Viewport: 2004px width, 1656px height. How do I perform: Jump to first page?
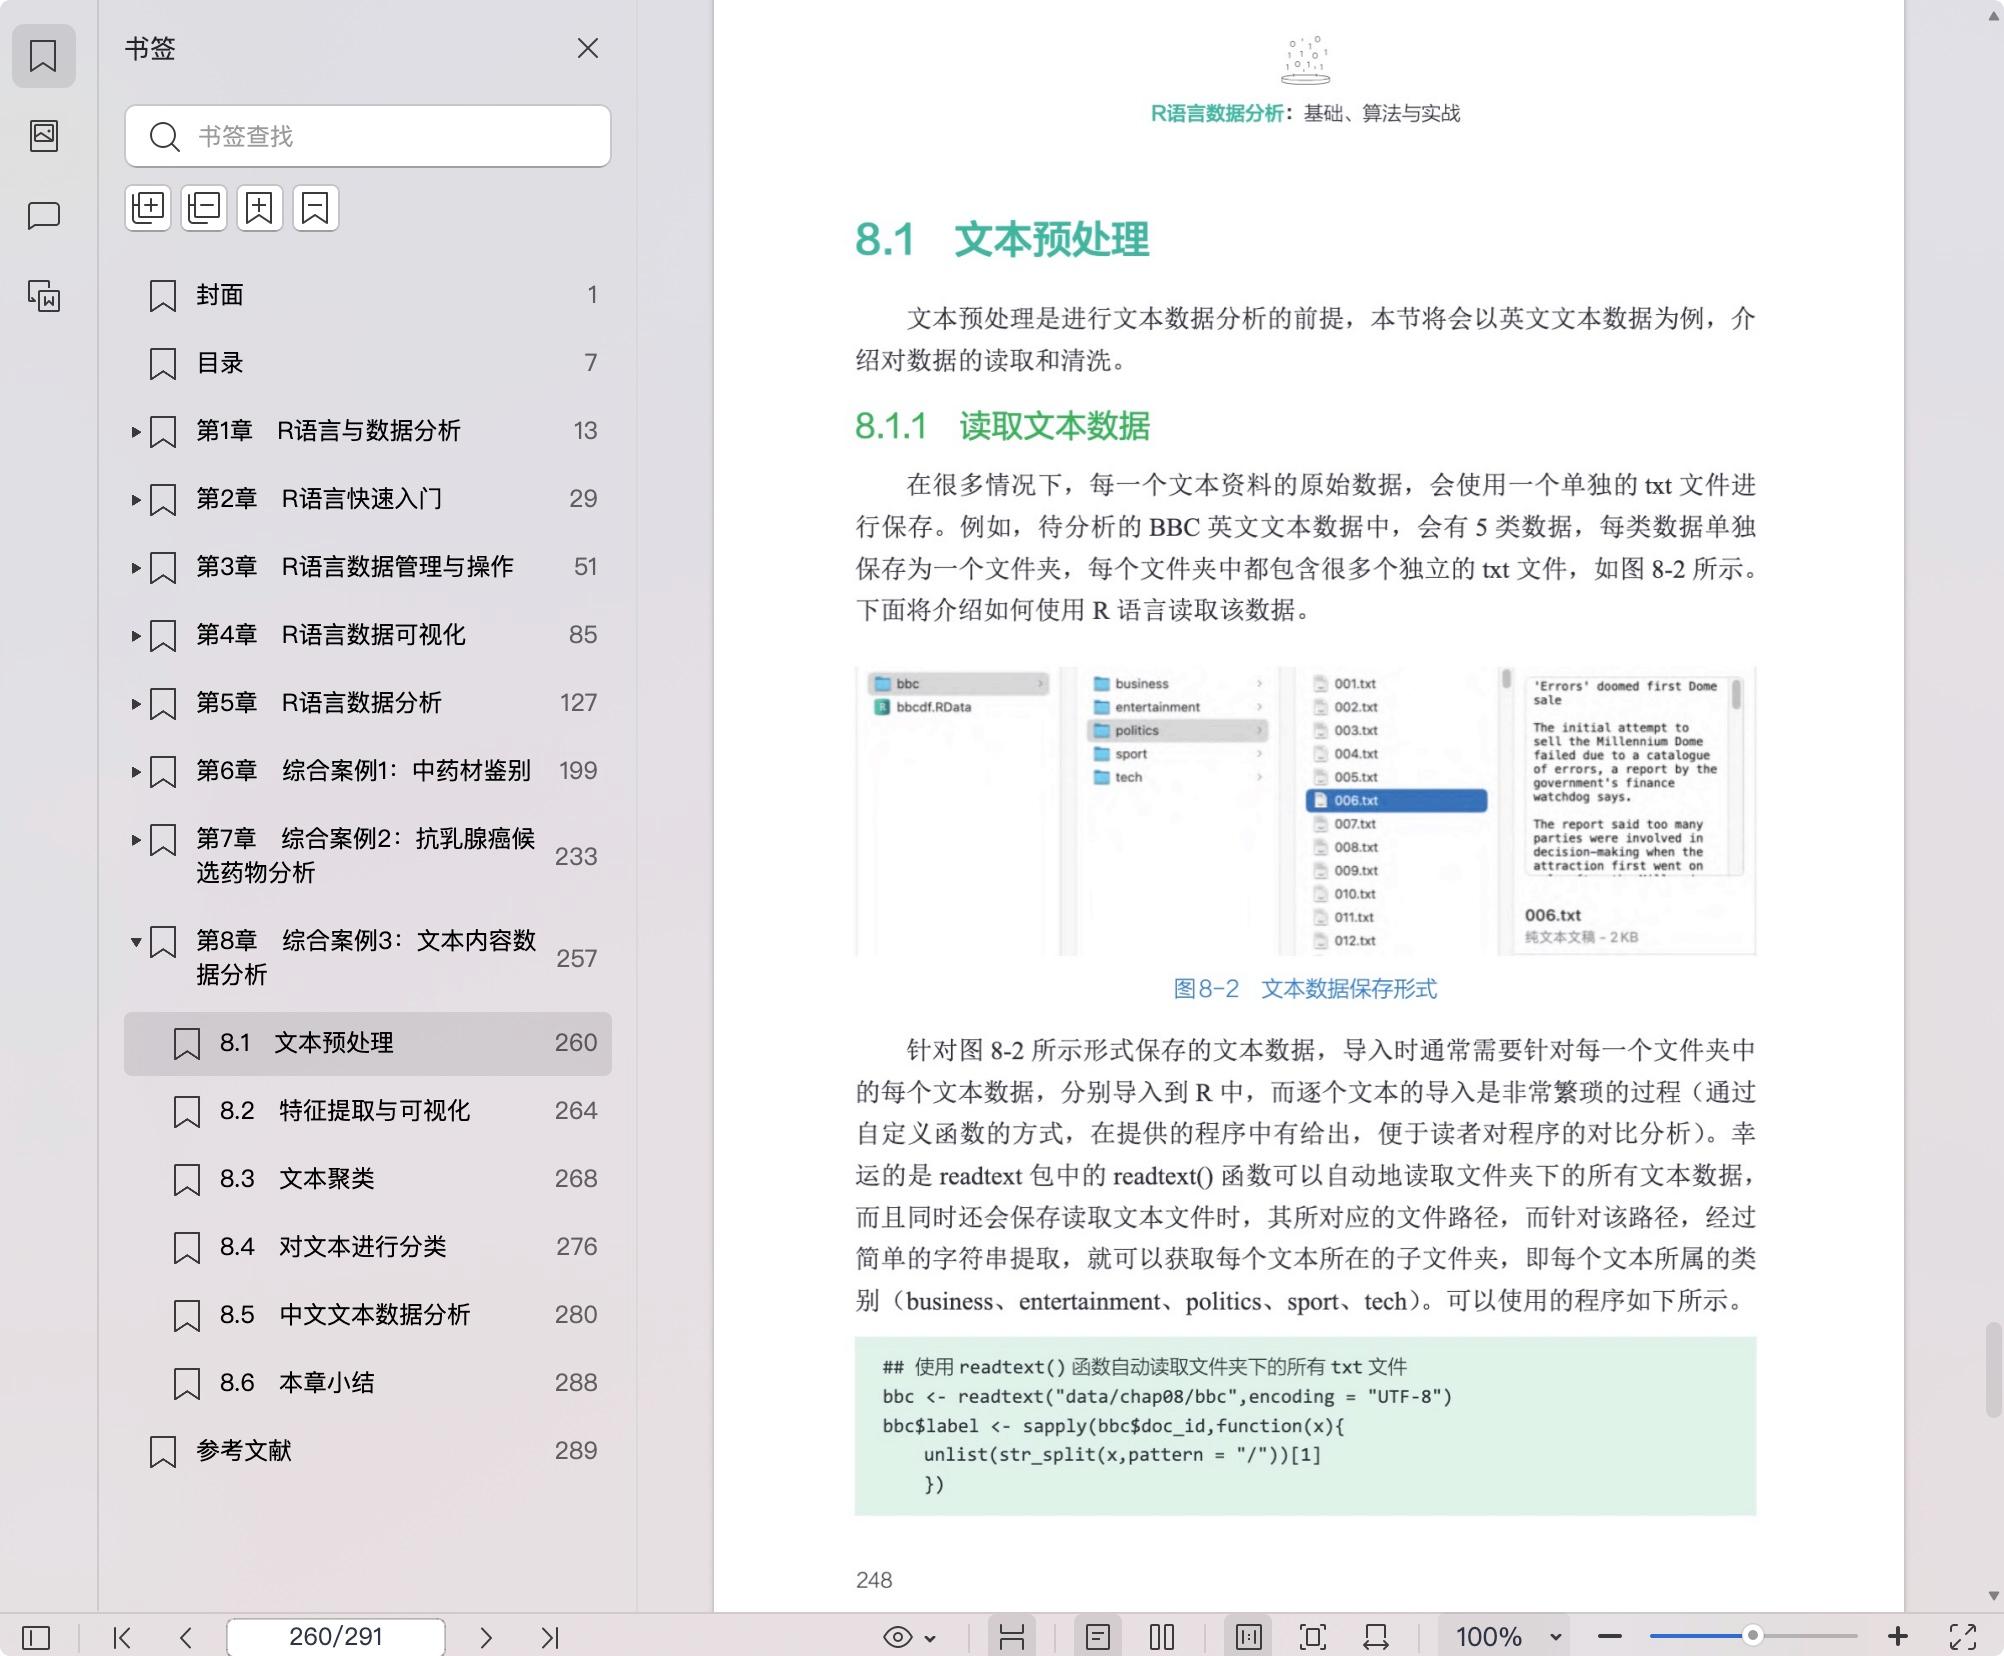click(122, 1637)
